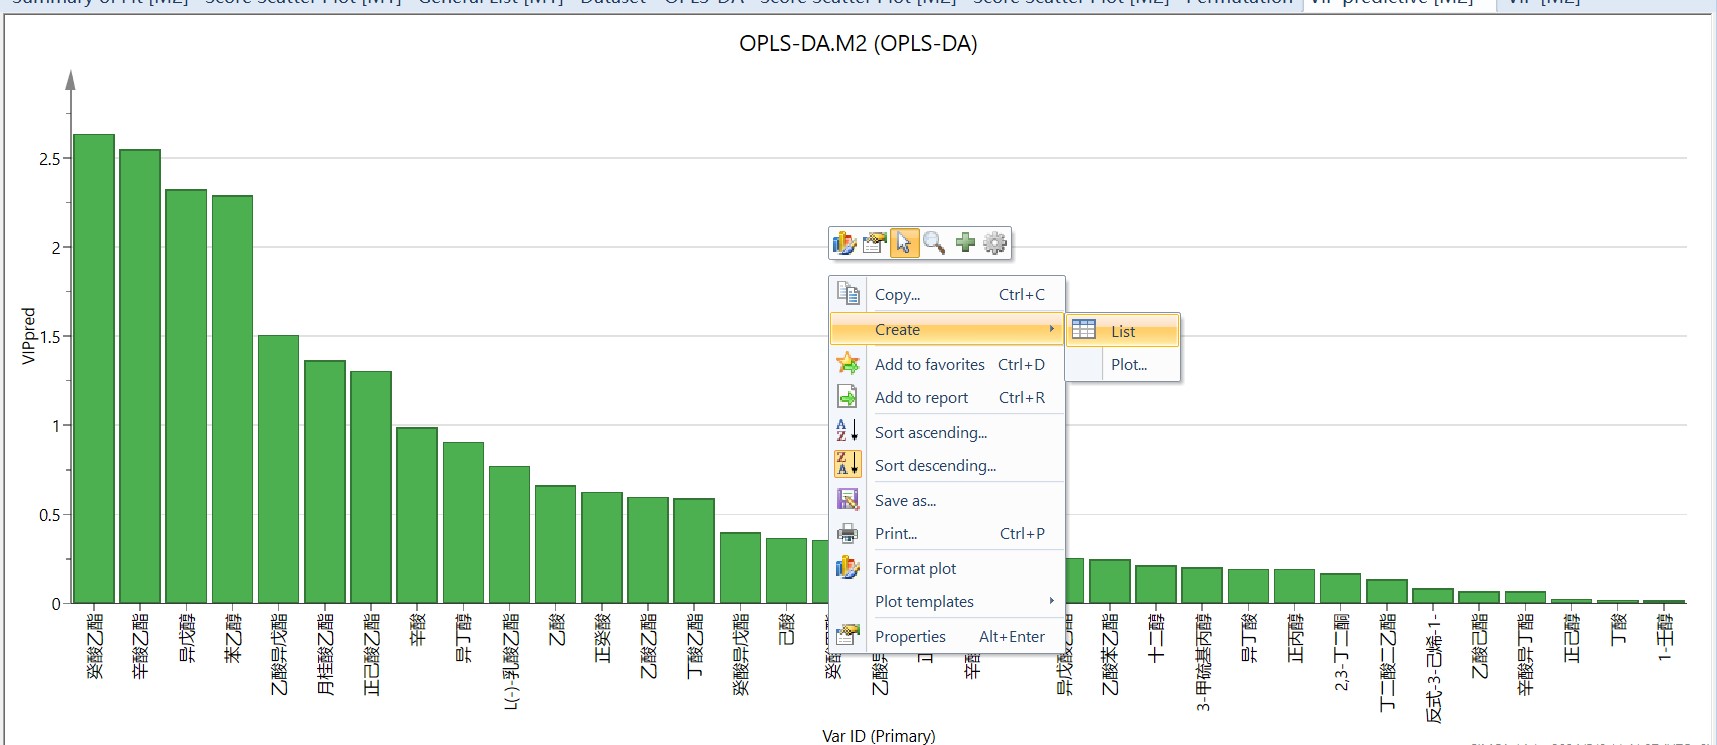The height and width of the screenshot is (745, 1717).
Task: Open Properties from the context menu list
Action: (x=909, y=637)
